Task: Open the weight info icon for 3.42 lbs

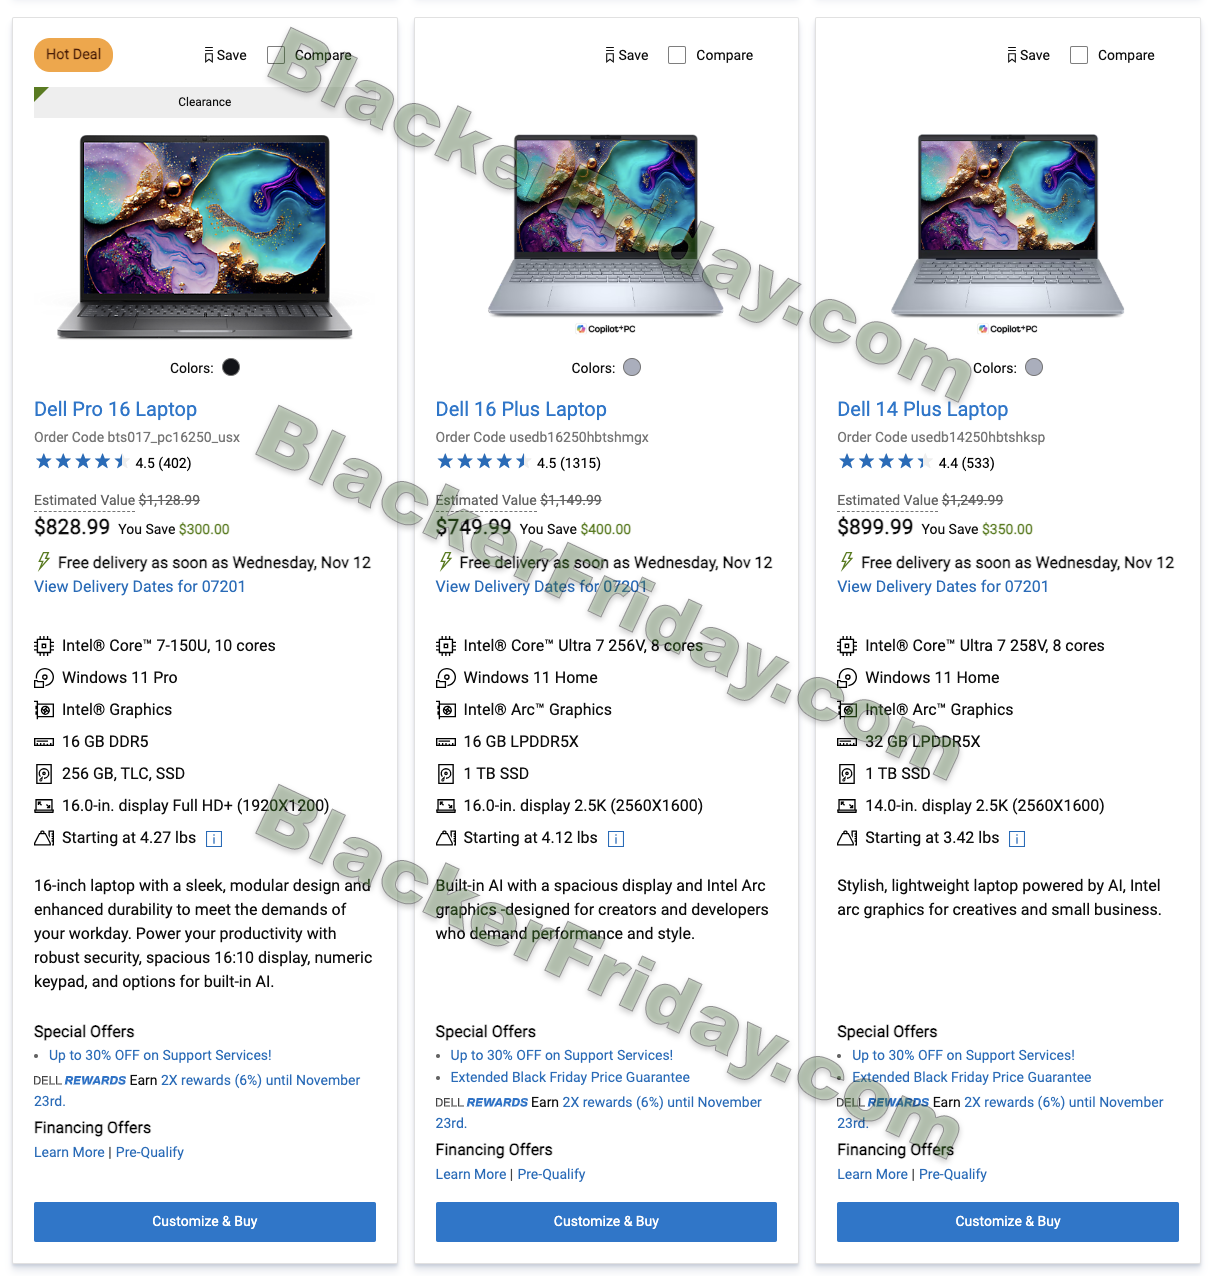Action: tap(1017, 839)
